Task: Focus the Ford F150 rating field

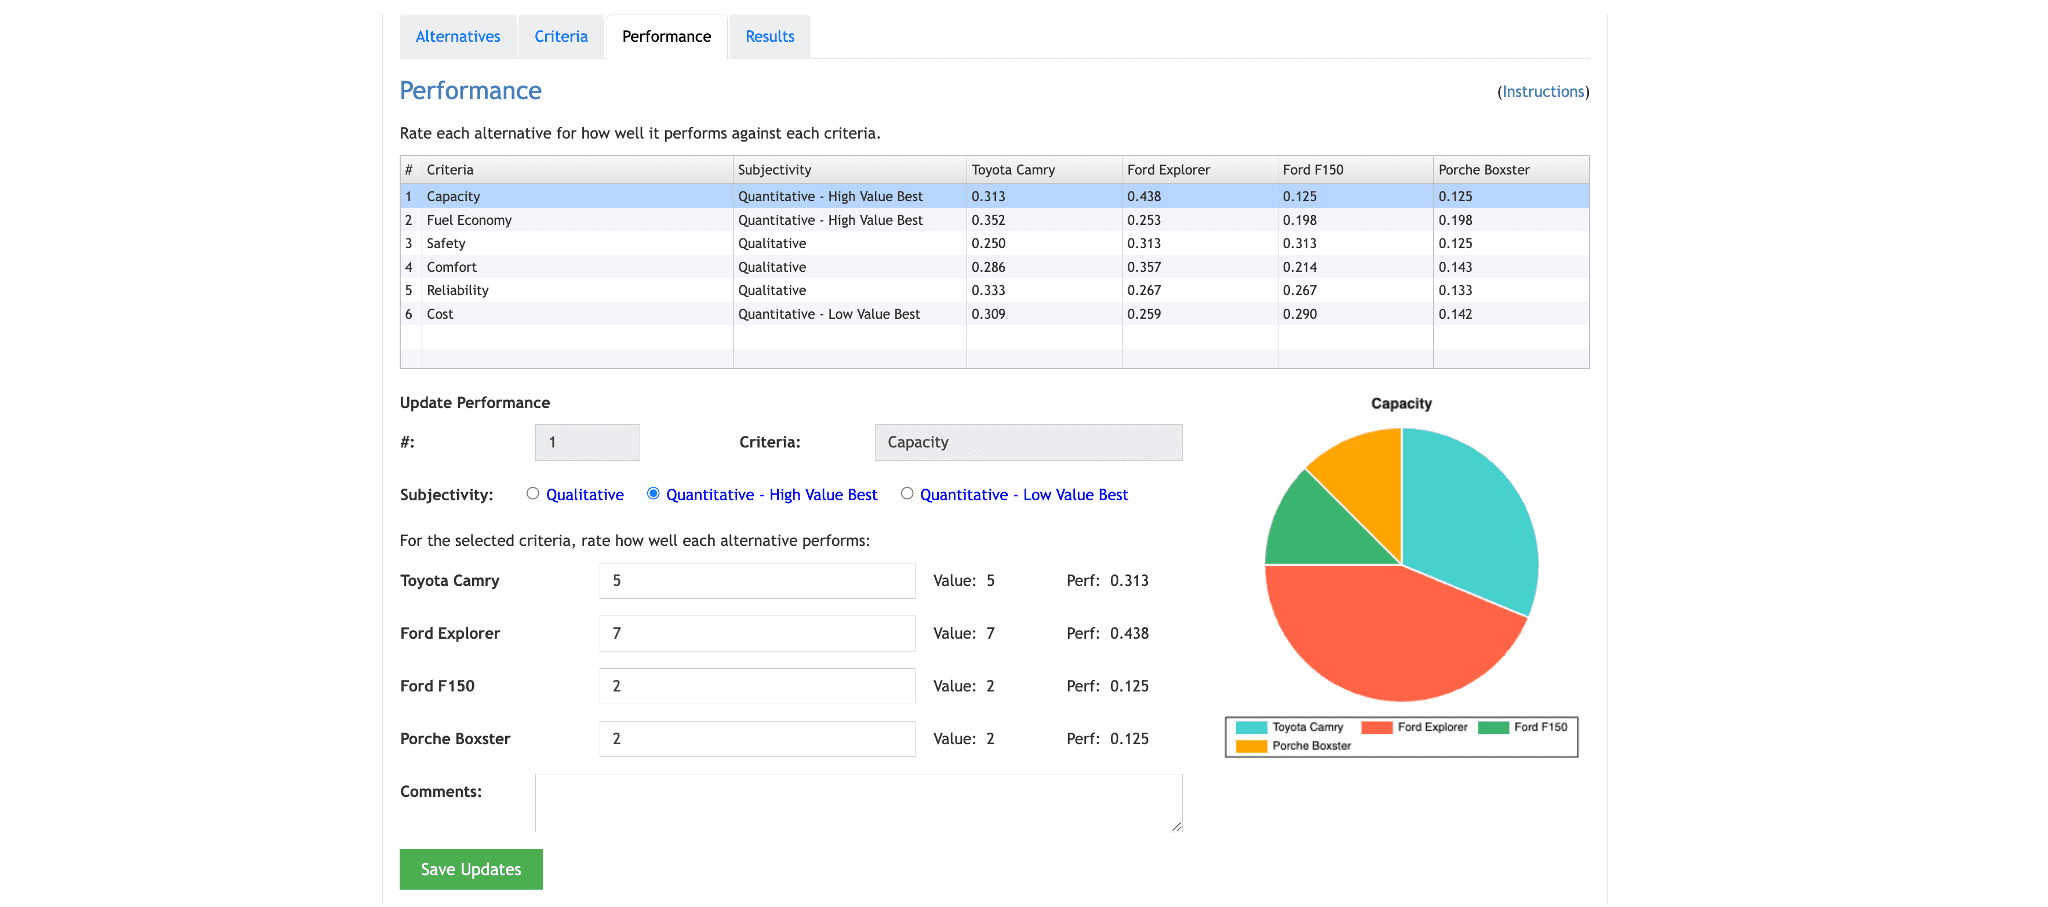Action: coord(757,686)
